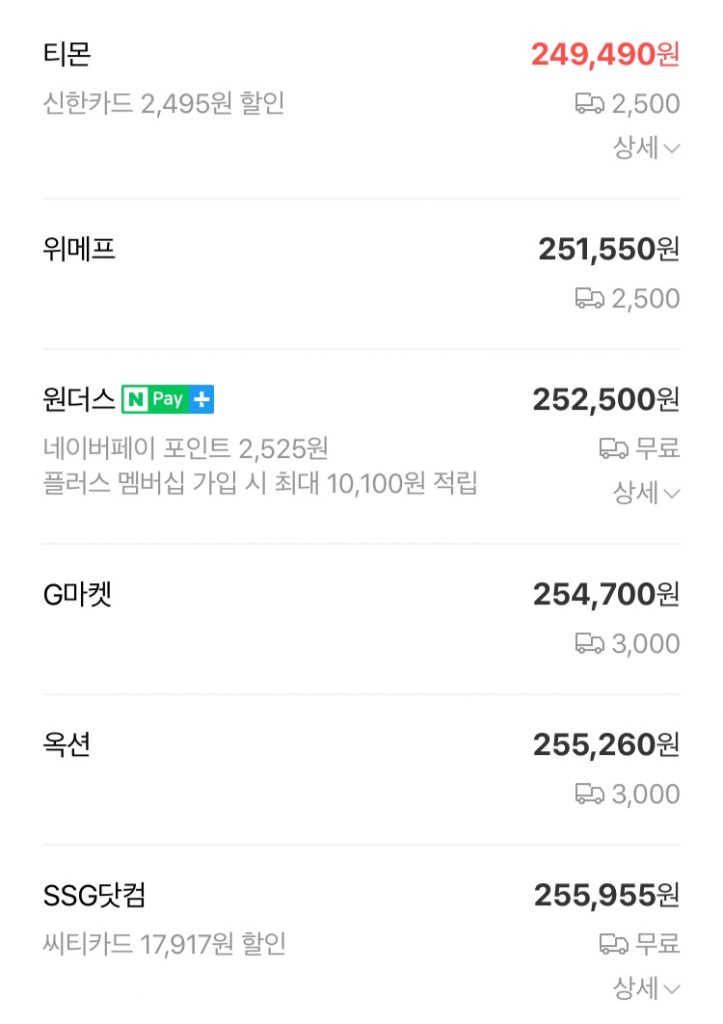Open the 위메프 seller link
This screenshot has height=1024, width=723.
click(x=79, y=249)
